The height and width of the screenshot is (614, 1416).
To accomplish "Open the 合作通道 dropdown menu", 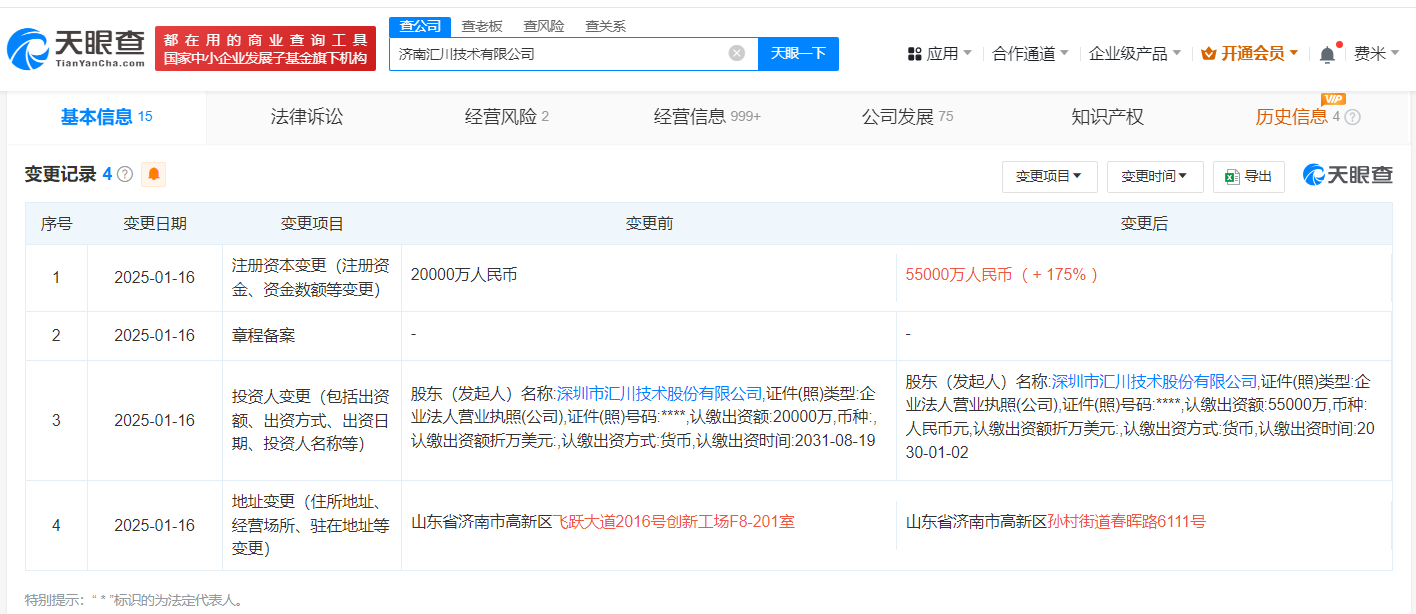I will 1030,53.
